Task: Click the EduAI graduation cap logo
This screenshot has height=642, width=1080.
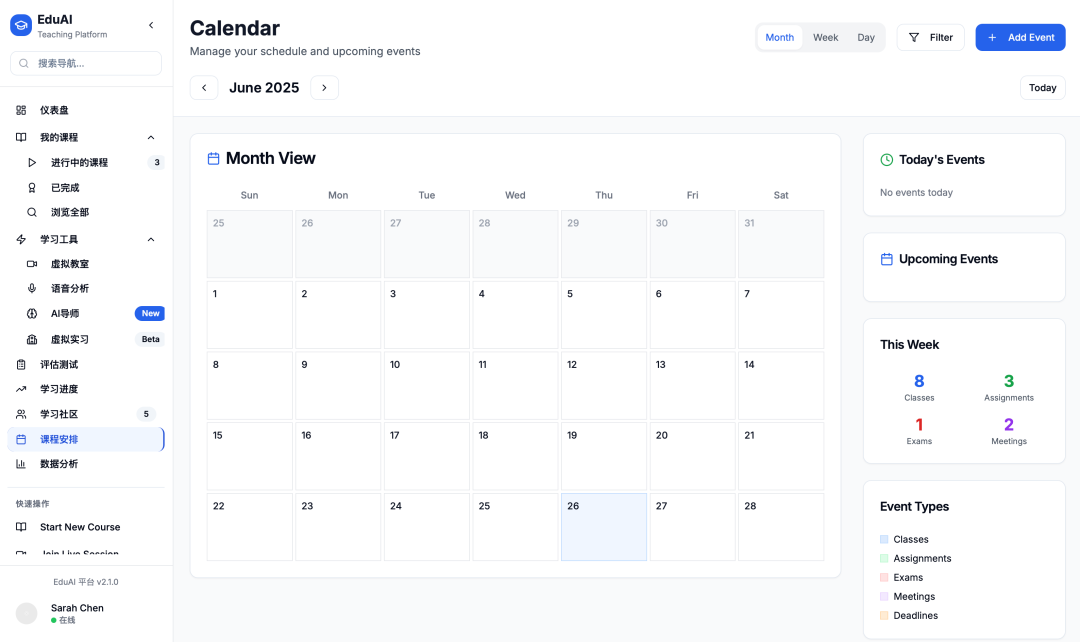Action: click(21, 25)
